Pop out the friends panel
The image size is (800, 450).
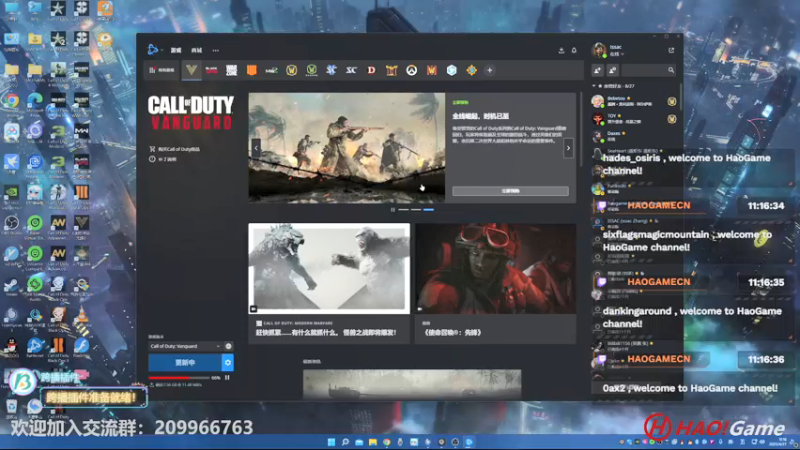pos(671,51)
